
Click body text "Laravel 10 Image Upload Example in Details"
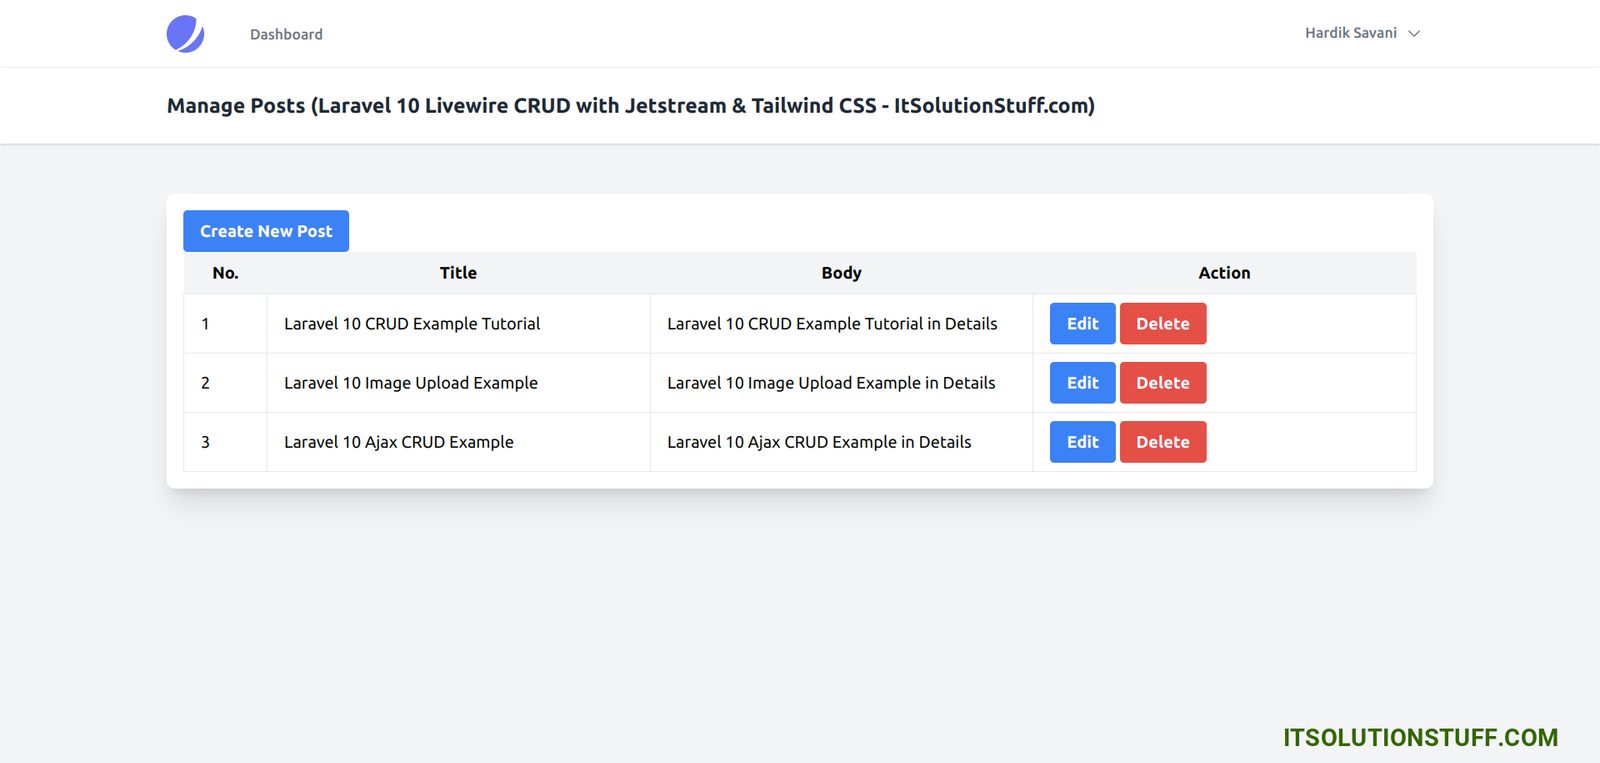coord(831,383)
